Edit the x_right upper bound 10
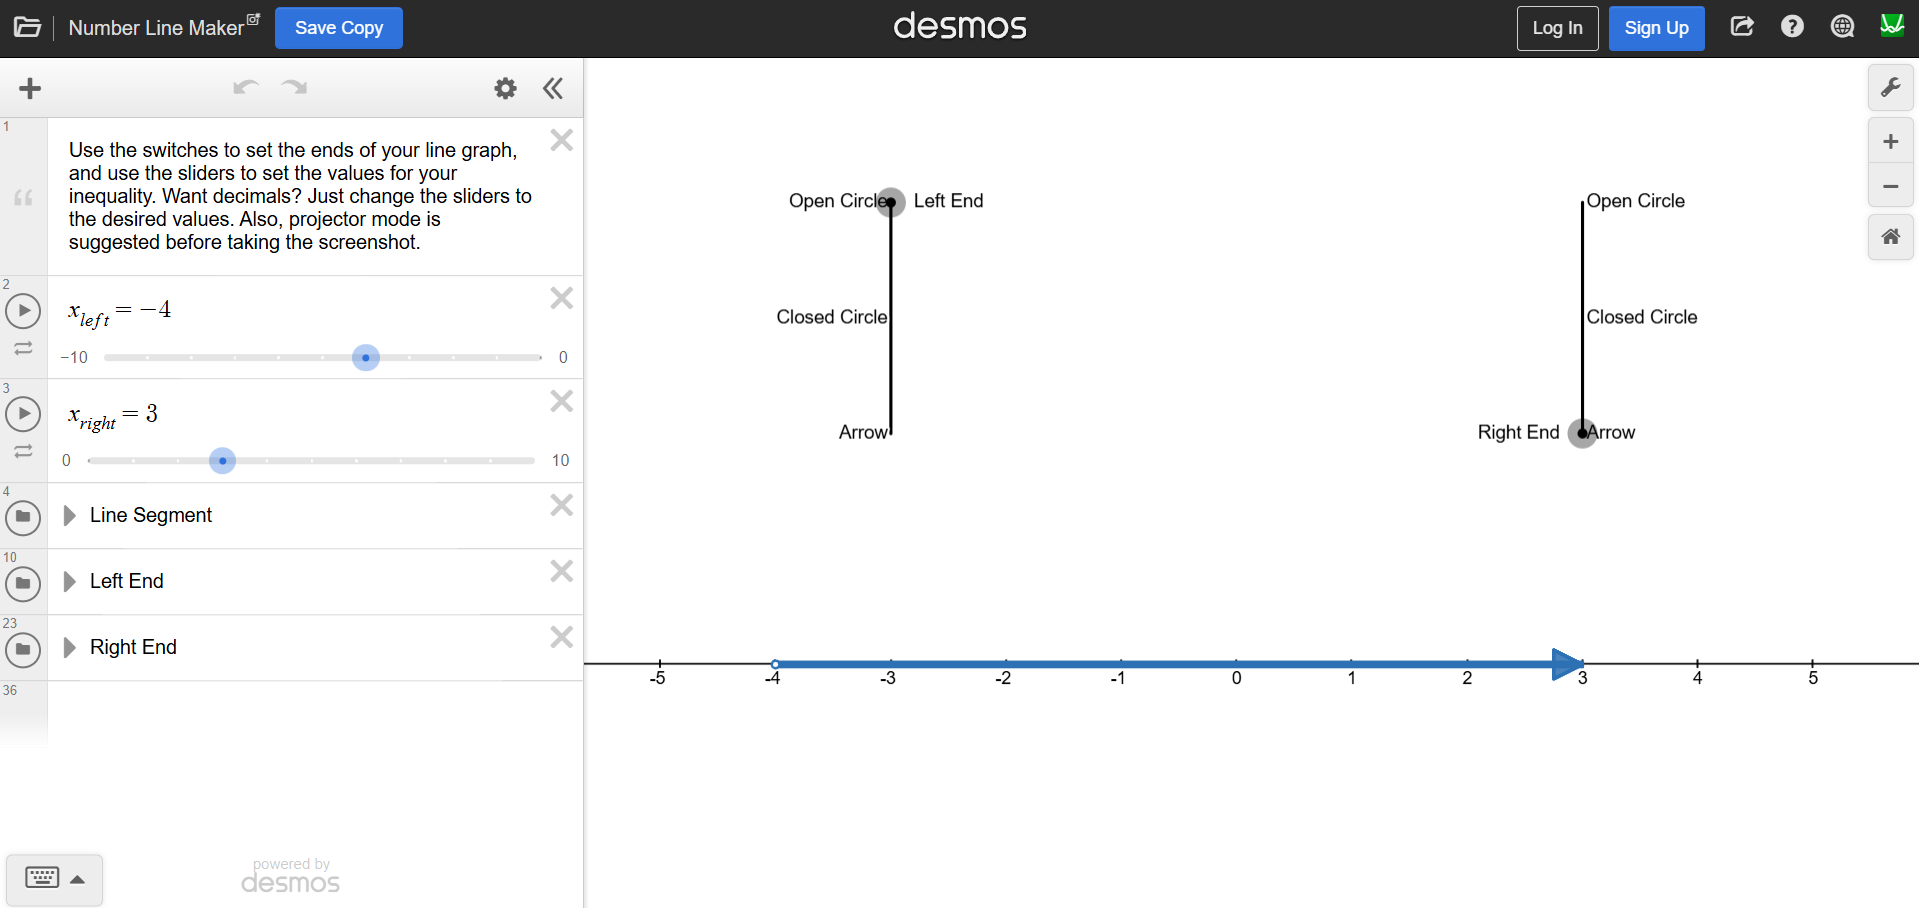Viewport: 1919px width, 908px height. [560, 460]
